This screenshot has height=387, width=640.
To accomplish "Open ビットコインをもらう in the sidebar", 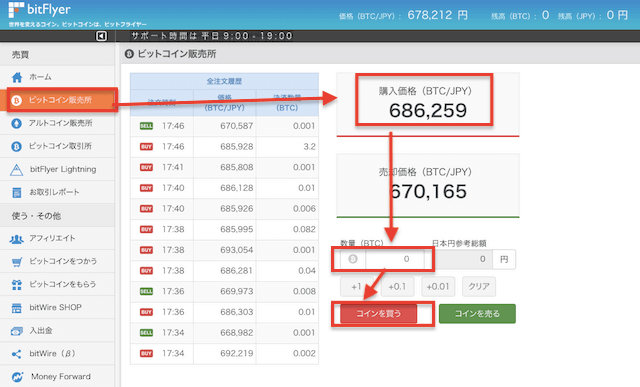I will pyautogui.click(x=57, y=285).
